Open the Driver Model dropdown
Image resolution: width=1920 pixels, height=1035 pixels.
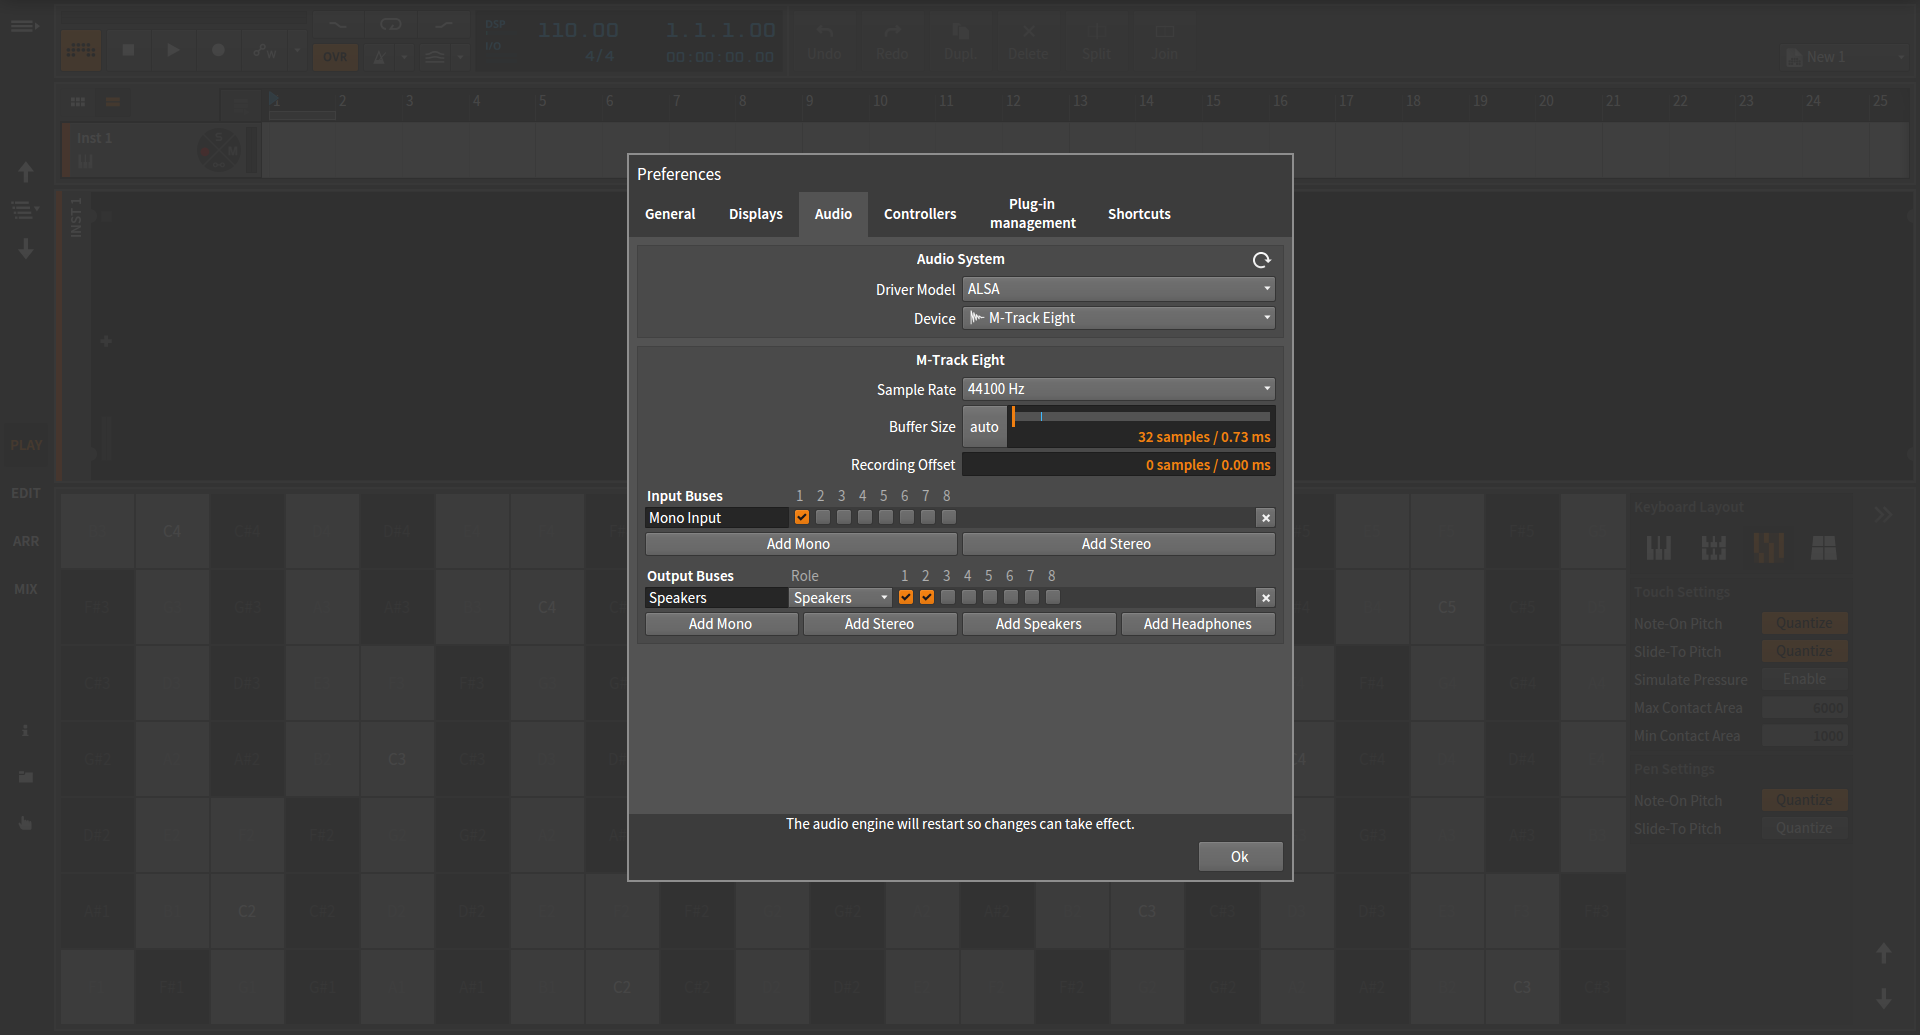(x=1118, y=289)
